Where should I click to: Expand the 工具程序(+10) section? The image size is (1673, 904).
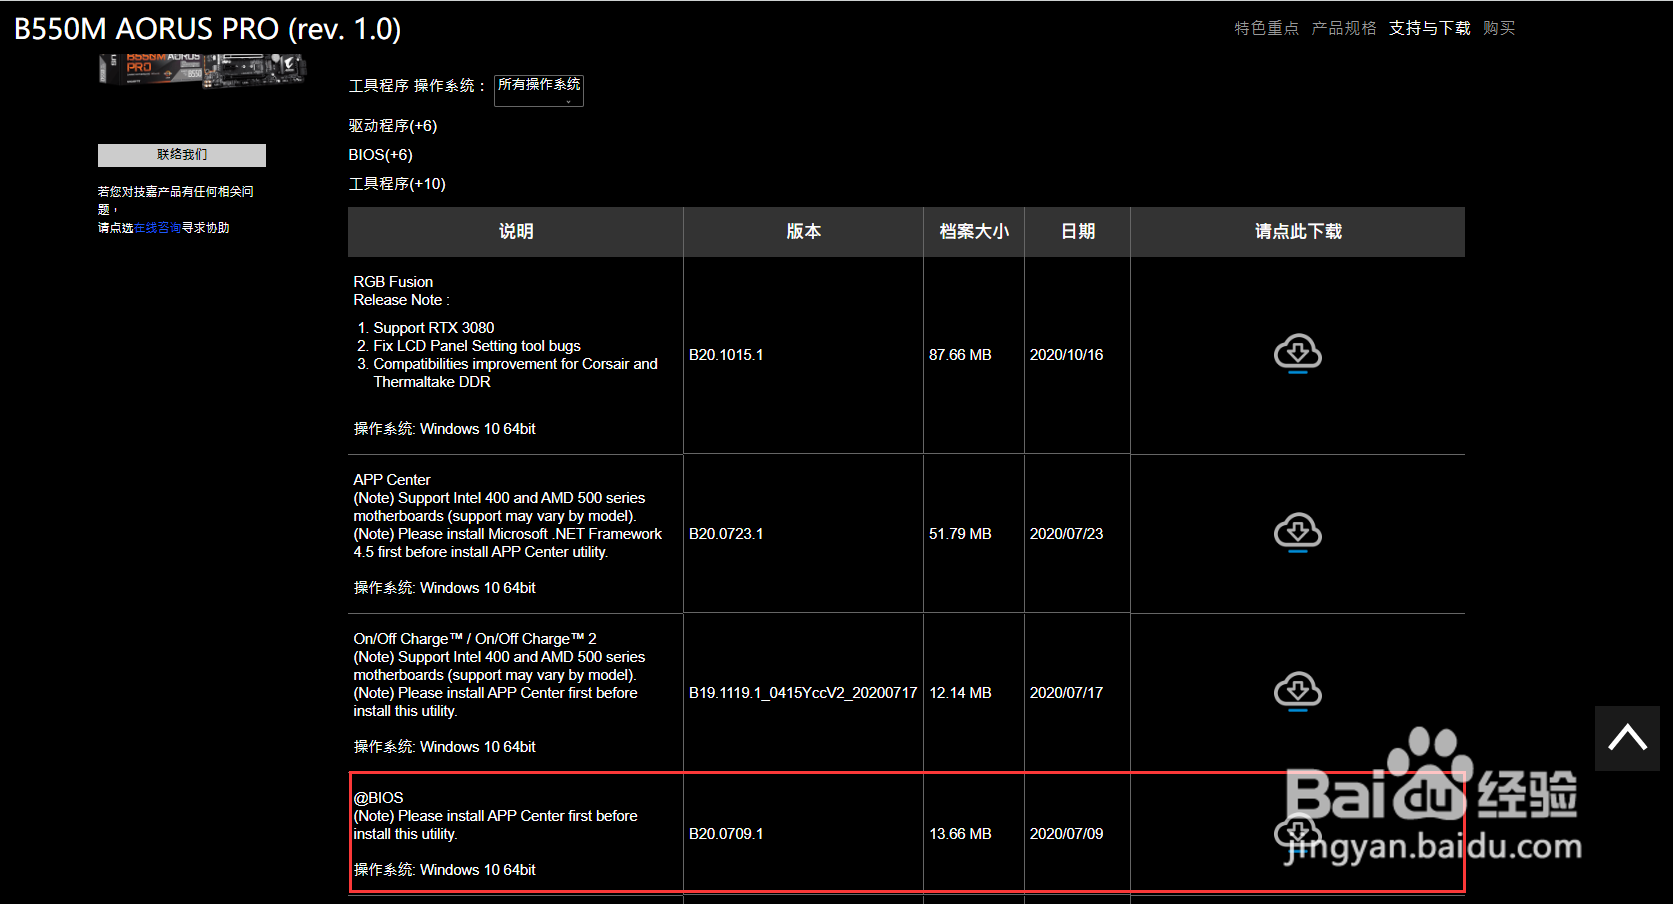(397, 184)
